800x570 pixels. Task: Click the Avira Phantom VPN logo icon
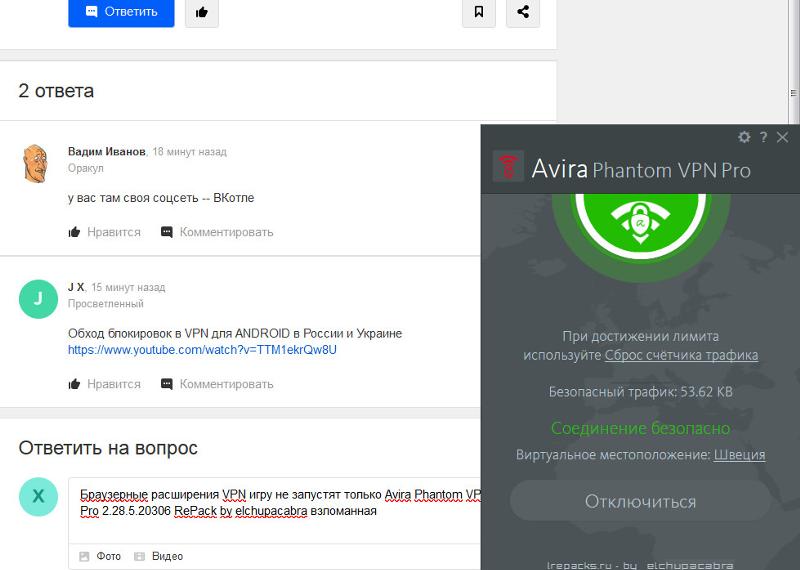click(x=508, y=166)
